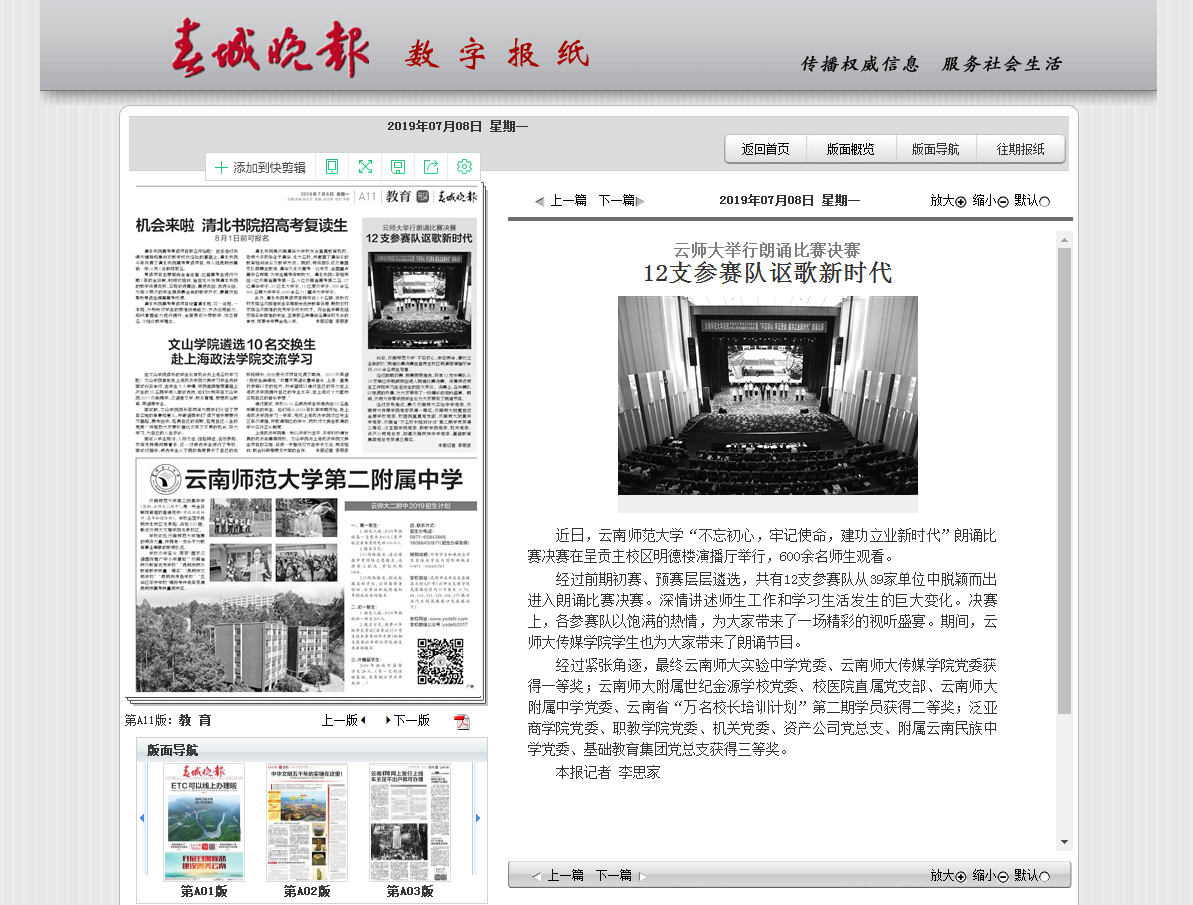1193x905 pixels.
Task: Open the green settings gear icon
Action: [x=464, y=167]
